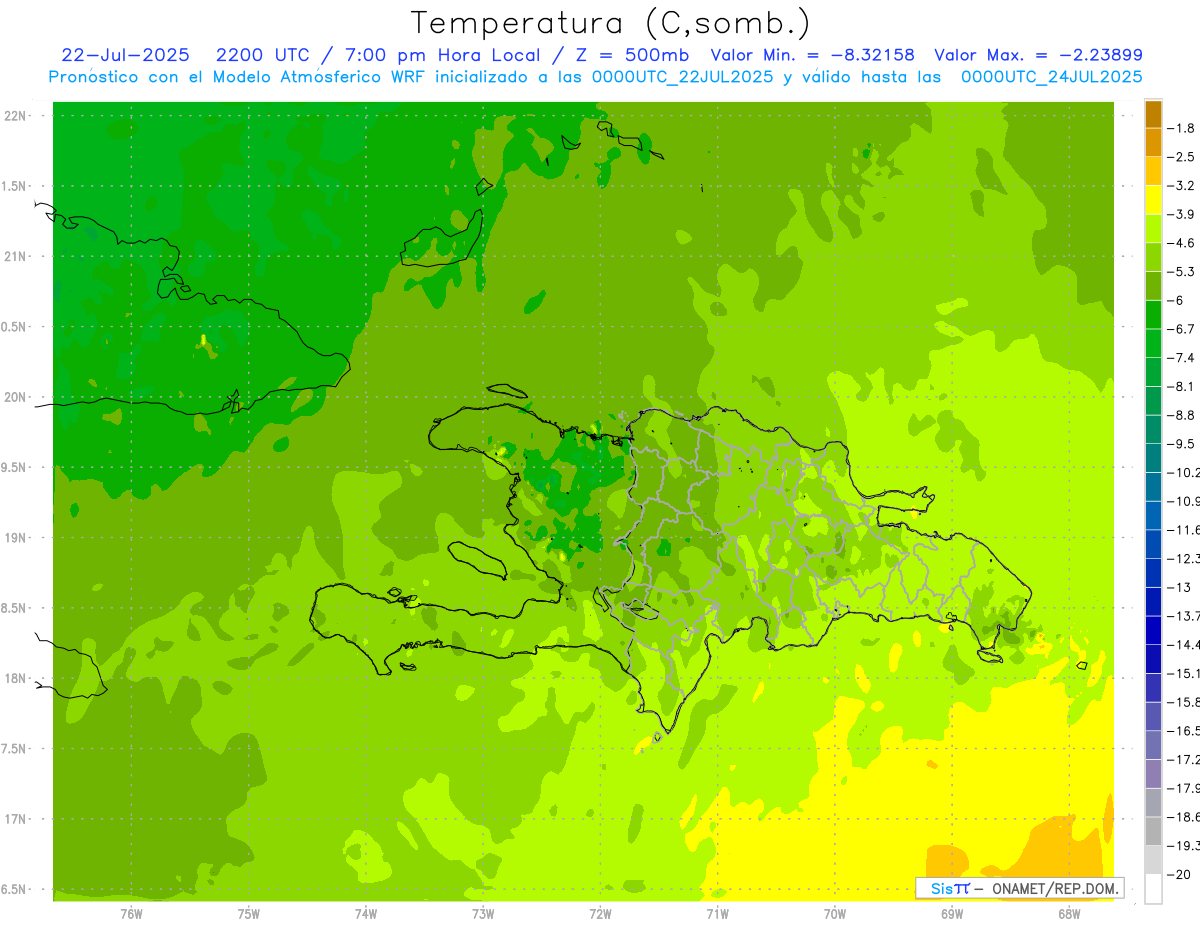Click the -5.3 colorbar value

[1182, 271]
